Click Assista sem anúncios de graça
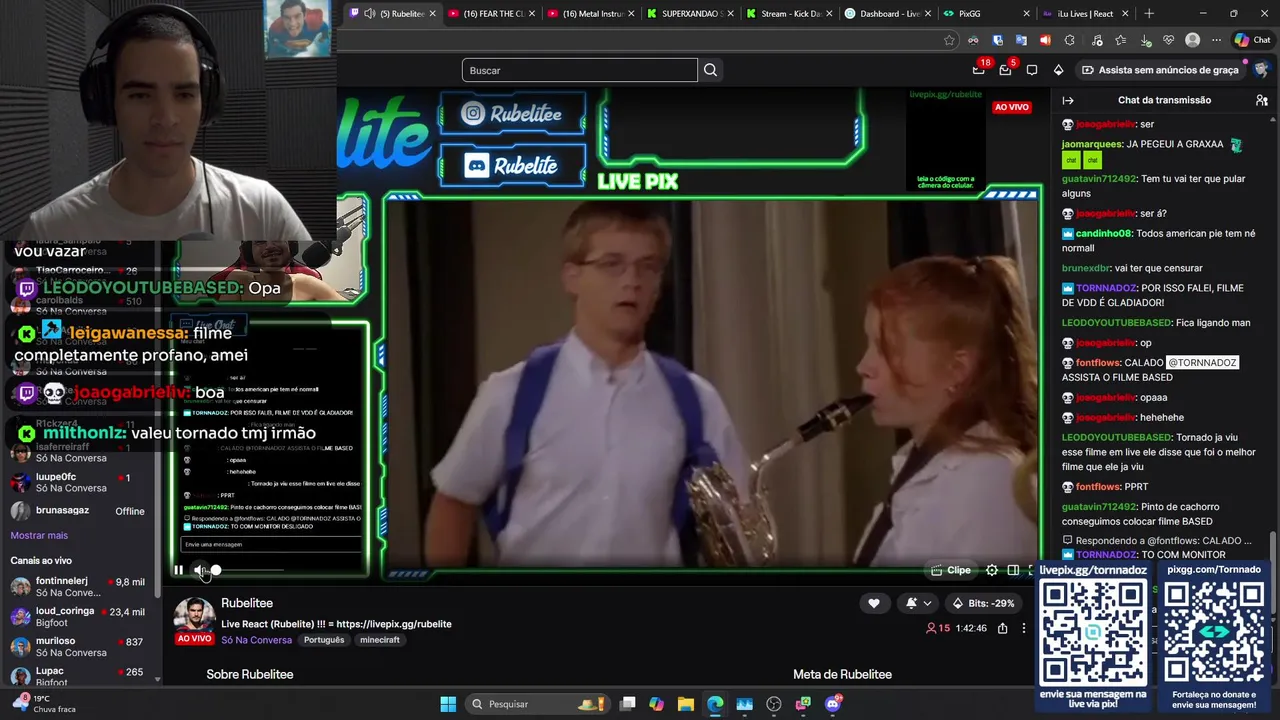This screenshot has width=1280, height=720. coord(1160,70)
